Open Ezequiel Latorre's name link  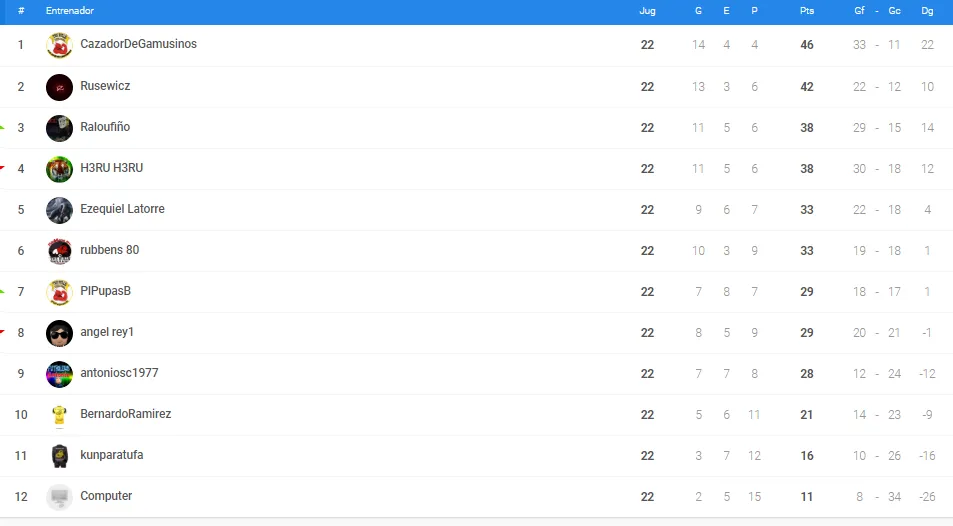(x=122, y=209)
